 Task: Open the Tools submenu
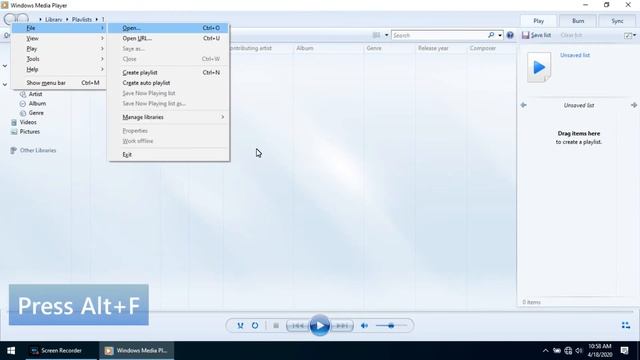tap(60, 59)
